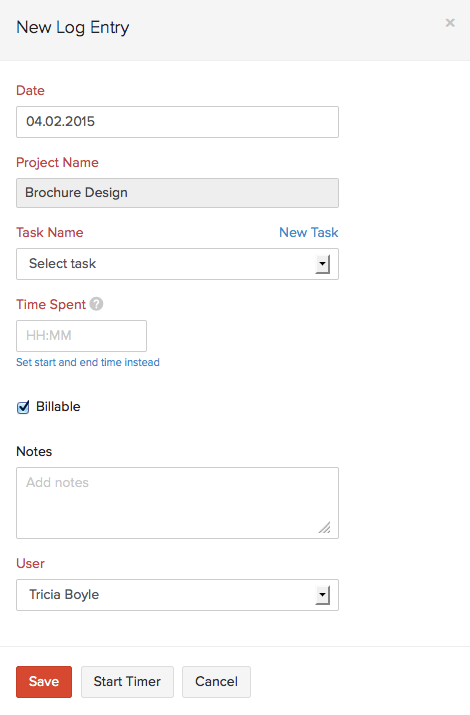The width and height of the screenshot is (470, 715).
Task: Click the Brochure Design project name field
Action: click(177, 193)
